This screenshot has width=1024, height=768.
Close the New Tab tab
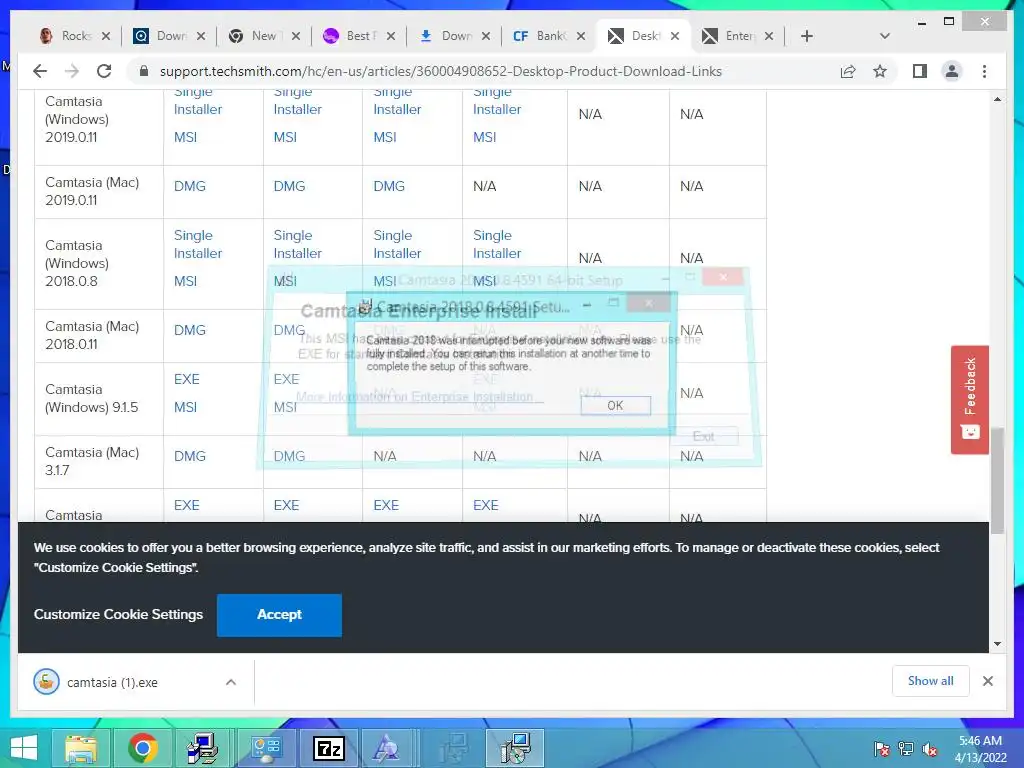tap(296, 36)
